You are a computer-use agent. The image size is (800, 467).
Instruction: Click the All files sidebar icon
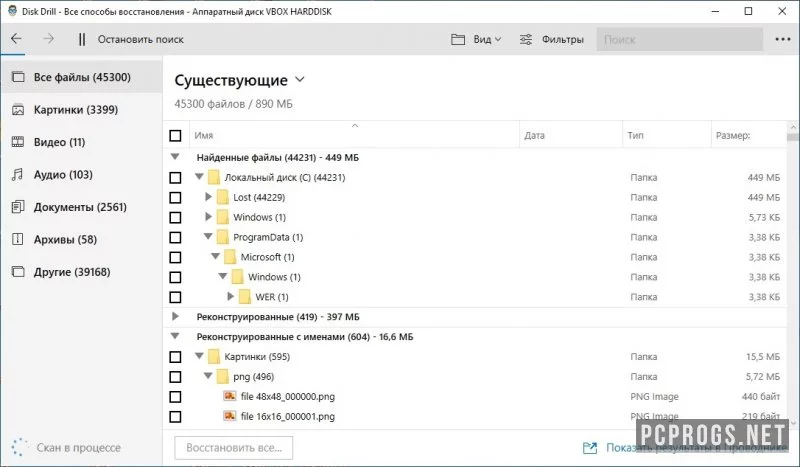(x=18, y=77)
